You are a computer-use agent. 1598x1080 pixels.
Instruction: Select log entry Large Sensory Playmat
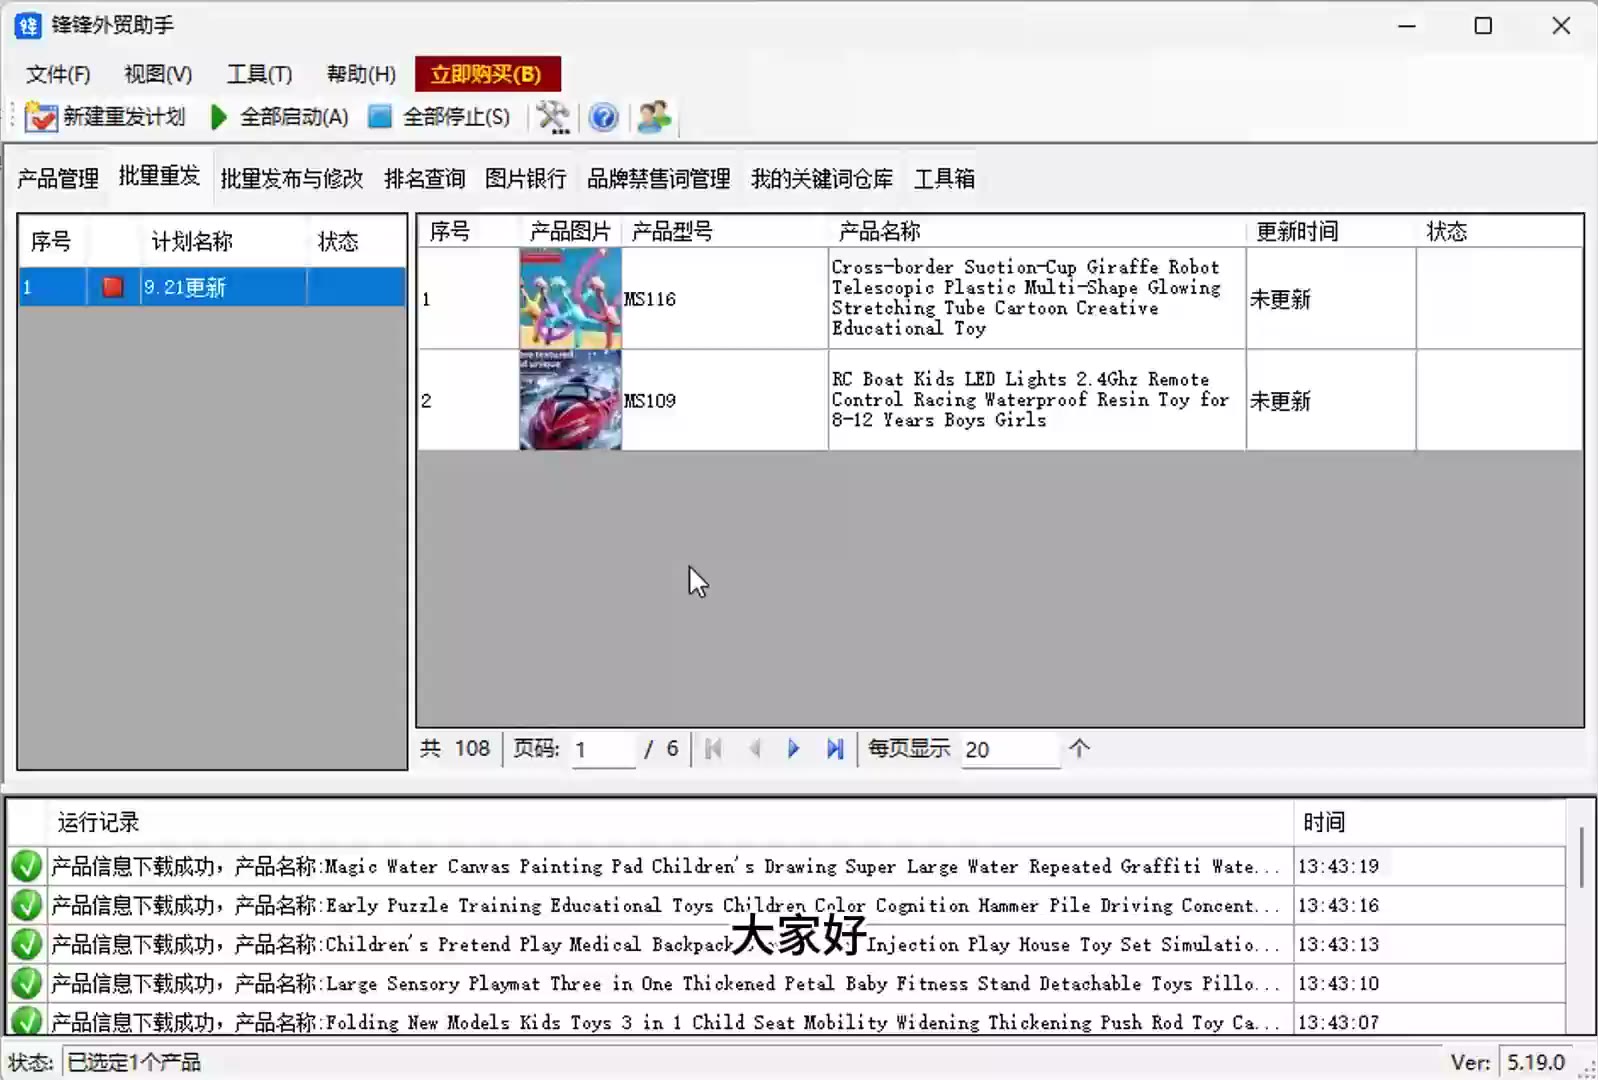pos(668,983)
